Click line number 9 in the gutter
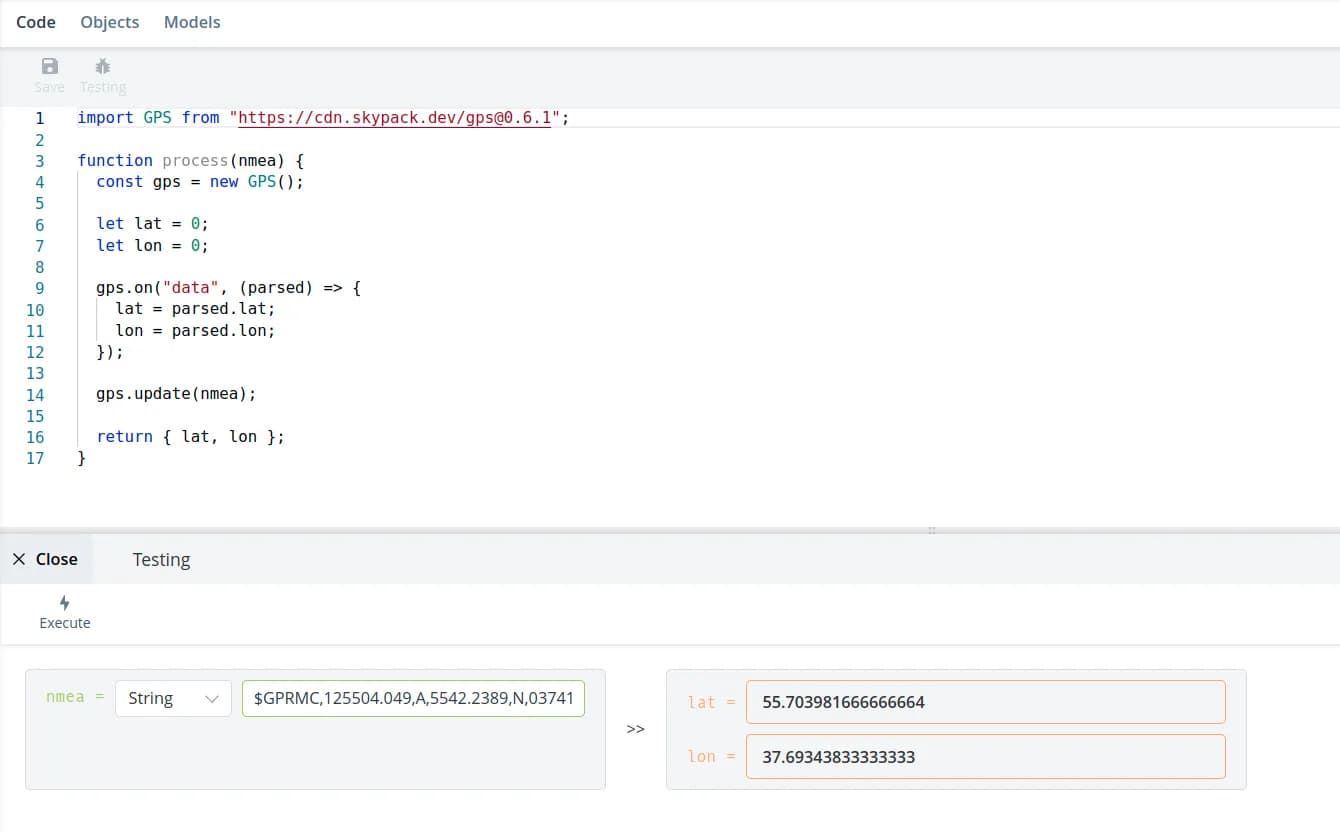The width and height of the screenshot is (1340, 832). pos(39,288)
